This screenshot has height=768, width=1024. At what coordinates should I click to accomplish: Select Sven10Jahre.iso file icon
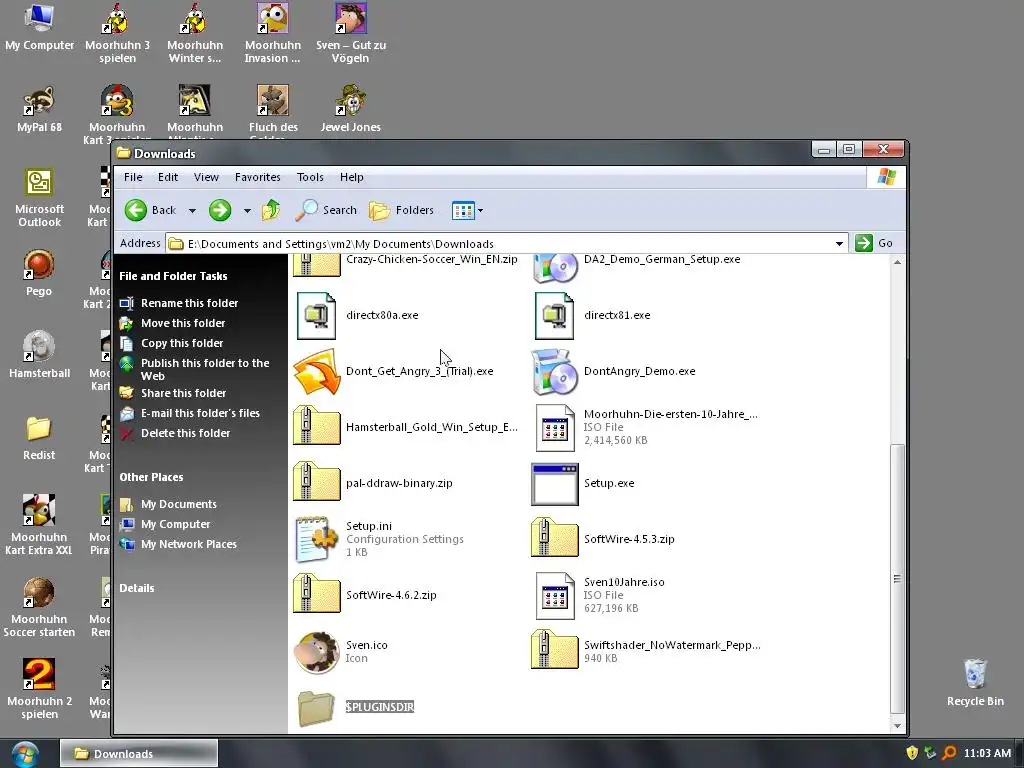pos(554,596)
